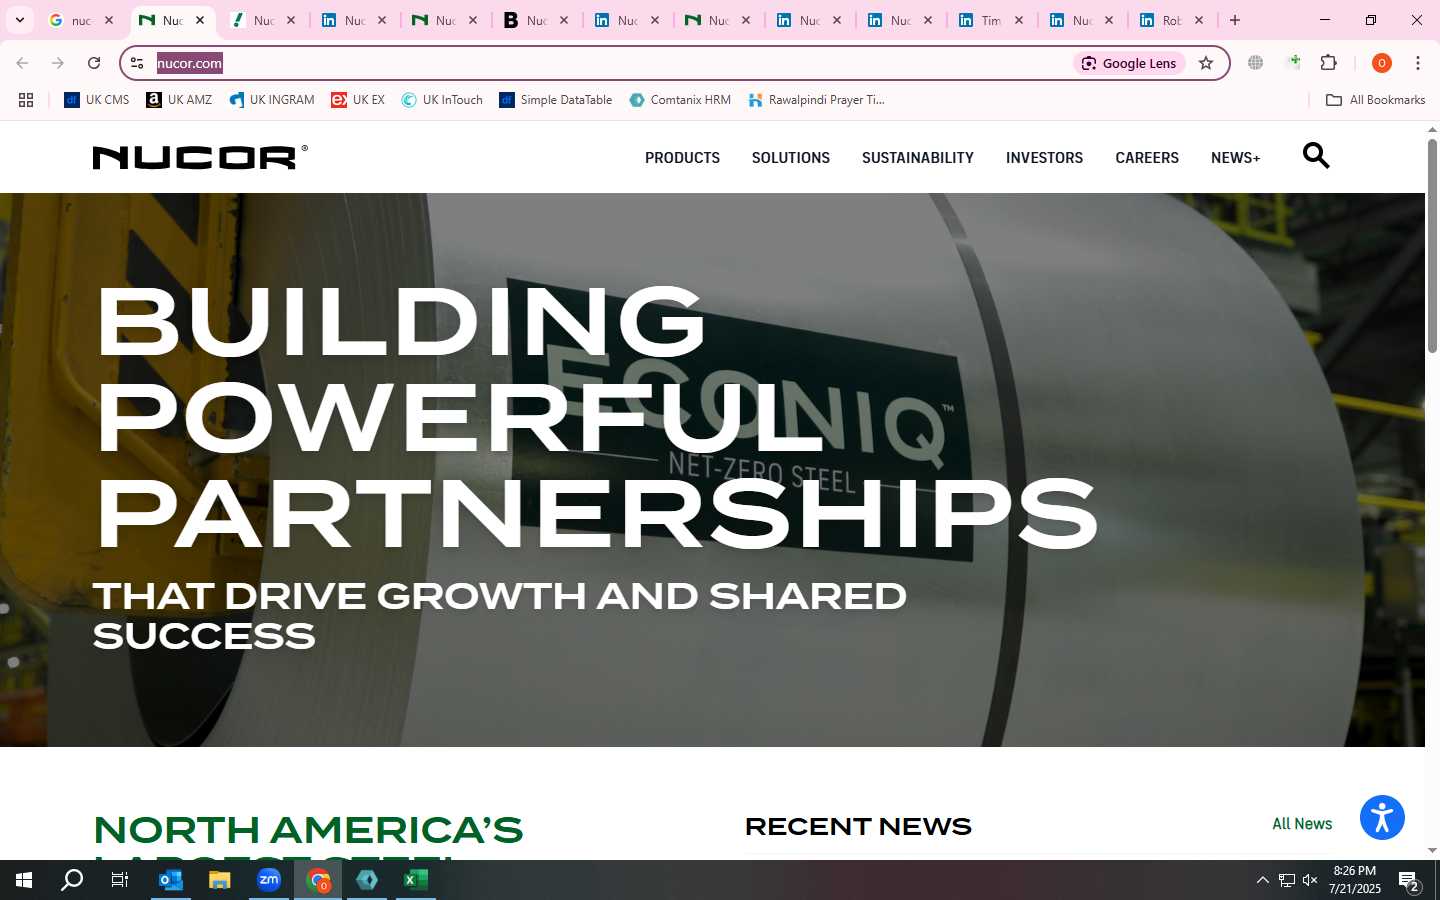Click the RECENT NEWS heading

coord(858,827)
